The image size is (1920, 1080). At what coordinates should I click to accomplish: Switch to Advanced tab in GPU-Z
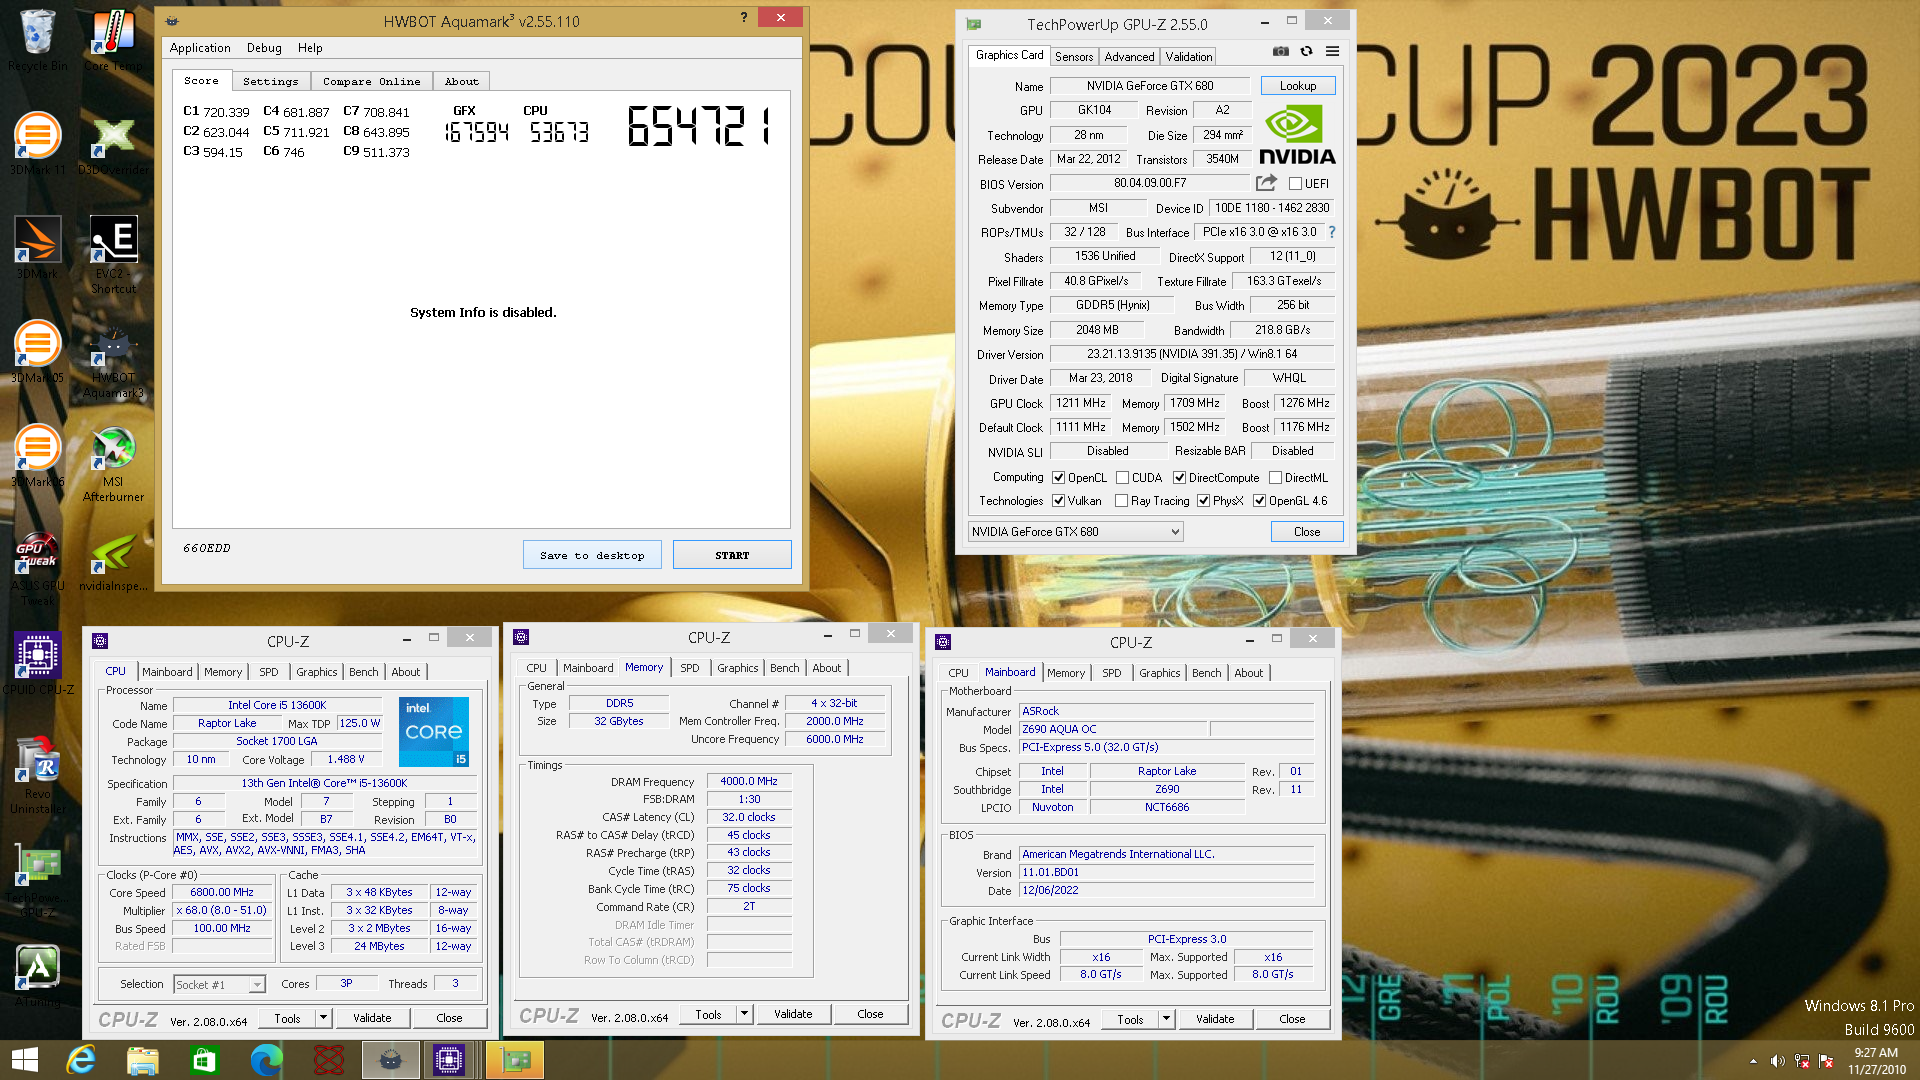point(1129,57)
